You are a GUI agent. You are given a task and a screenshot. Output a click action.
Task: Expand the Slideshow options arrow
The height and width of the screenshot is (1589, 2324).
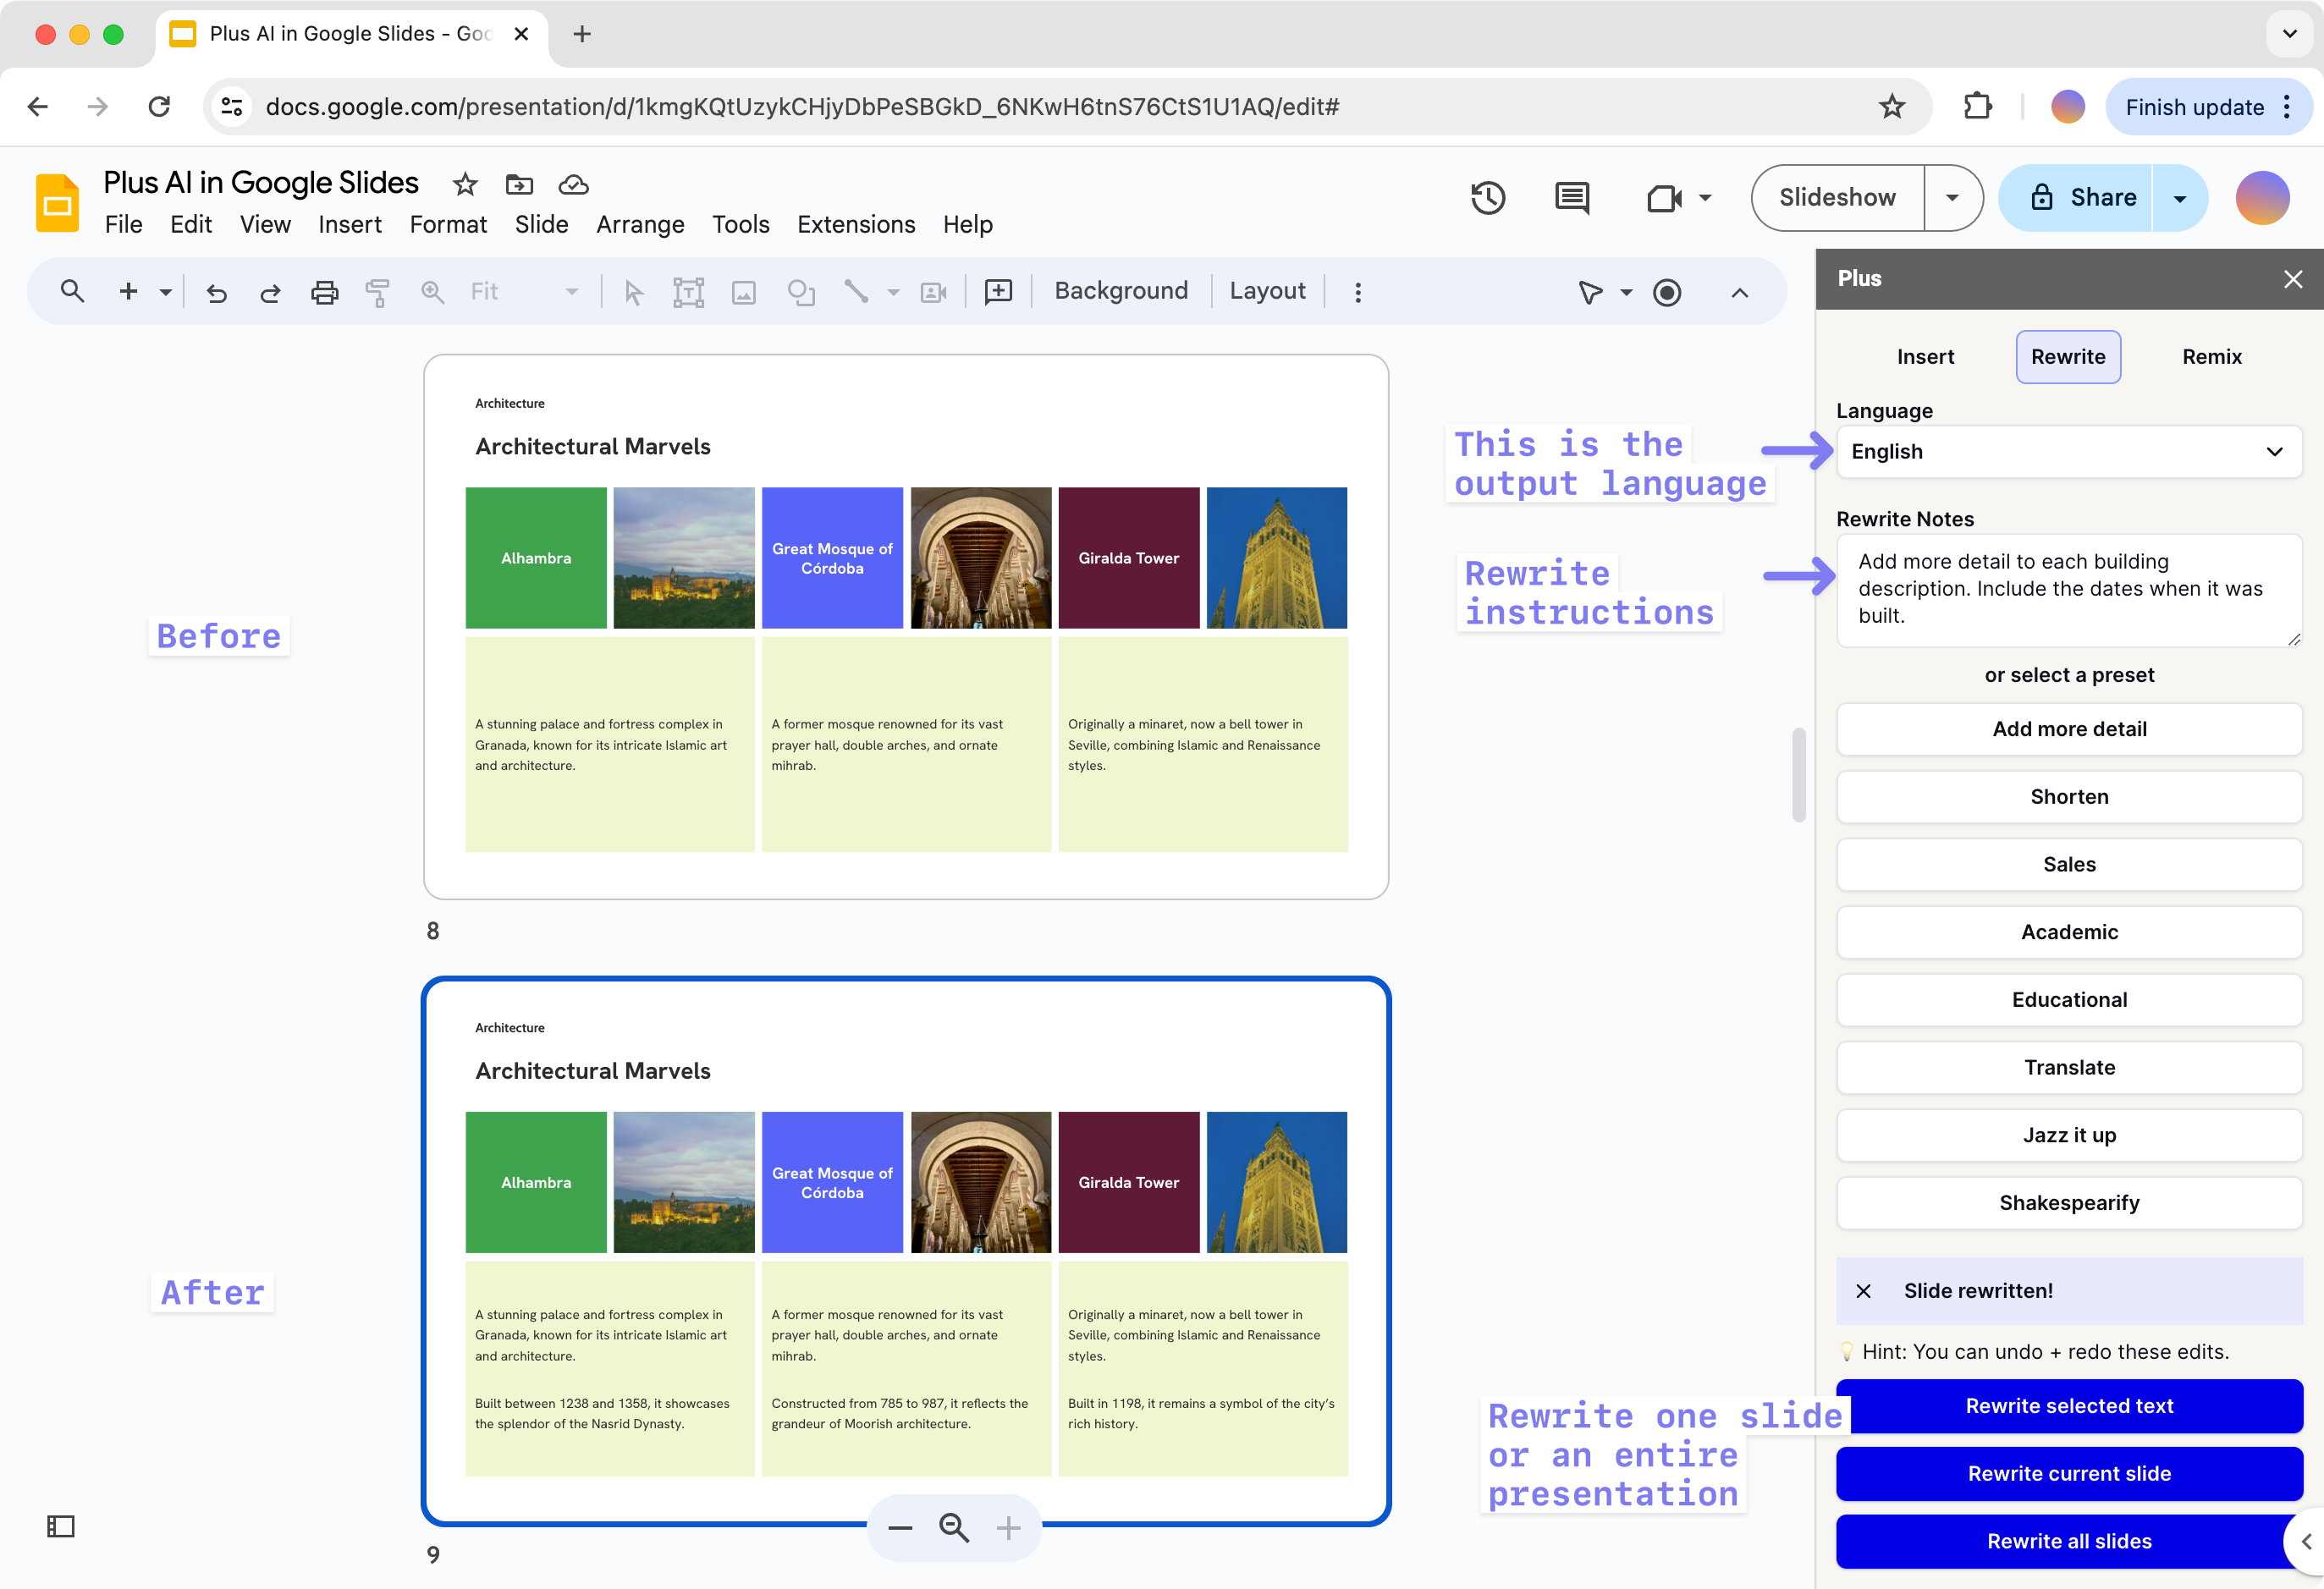click(x=1951, y=197)
